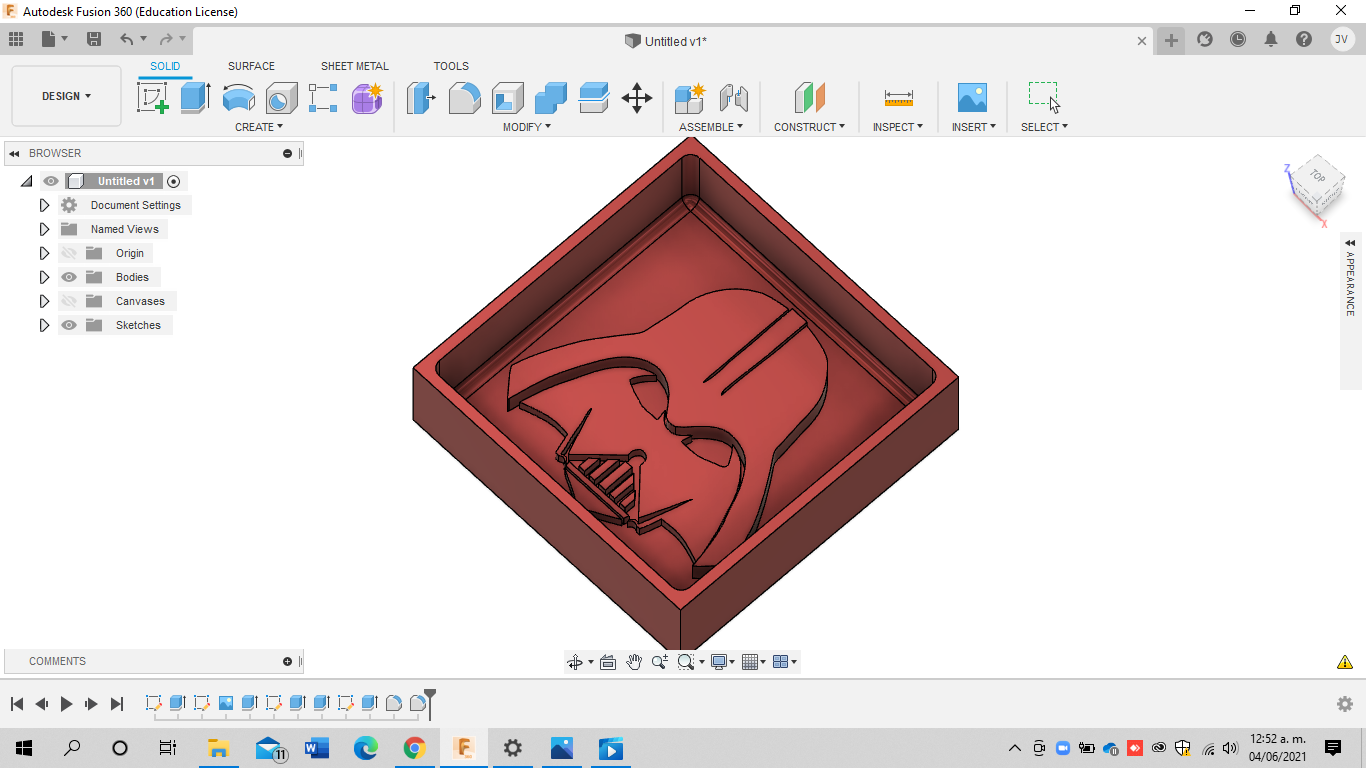Activate the Select tool icon
Screen dimensions: 1366x768
click(x=1044, y=97)
